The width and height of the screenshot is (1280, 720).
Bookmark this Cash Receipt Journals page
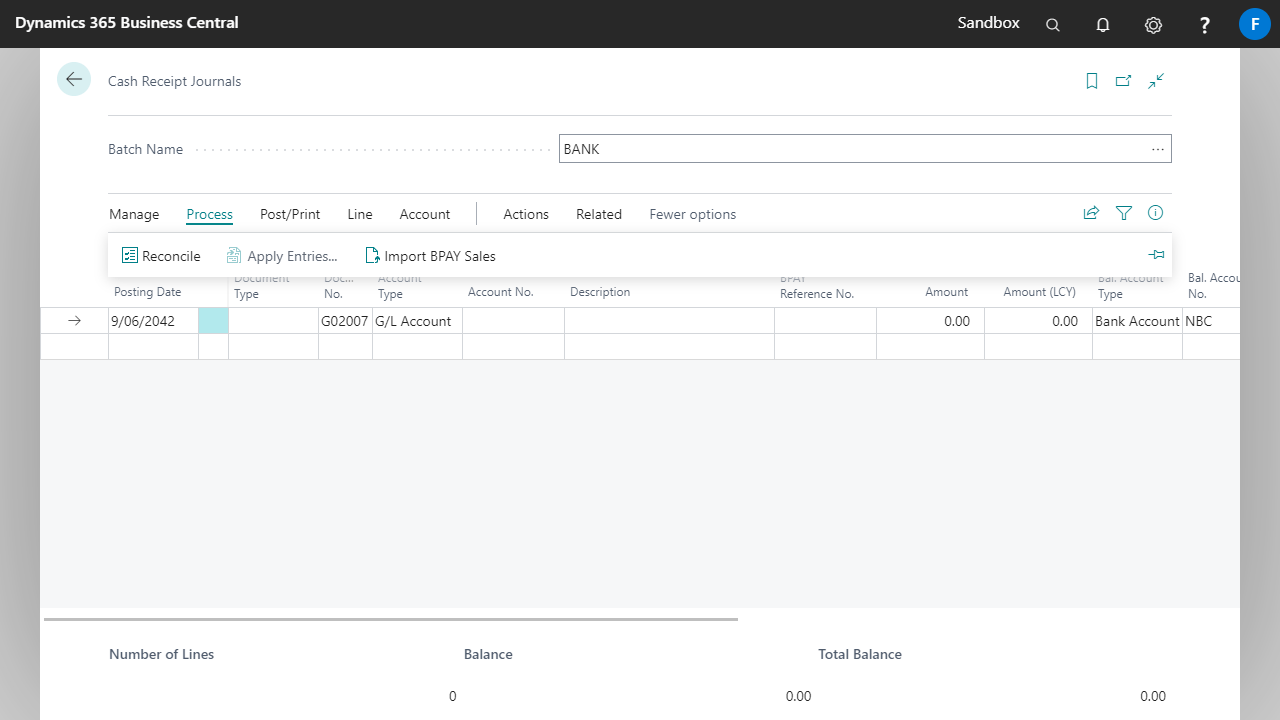click(x=1092, y=81)
